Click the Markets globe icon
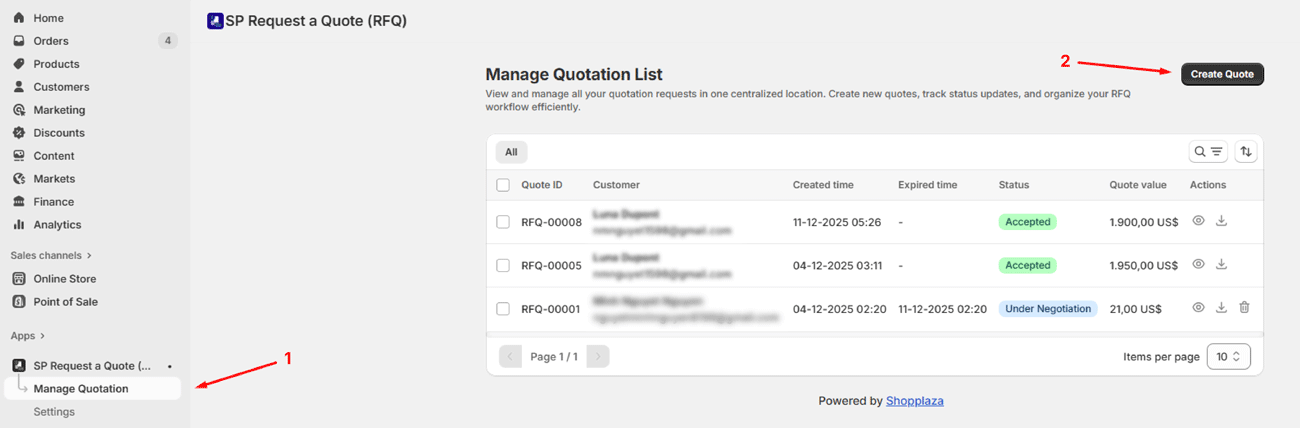Screen dimensions: 1300x428 18,179
